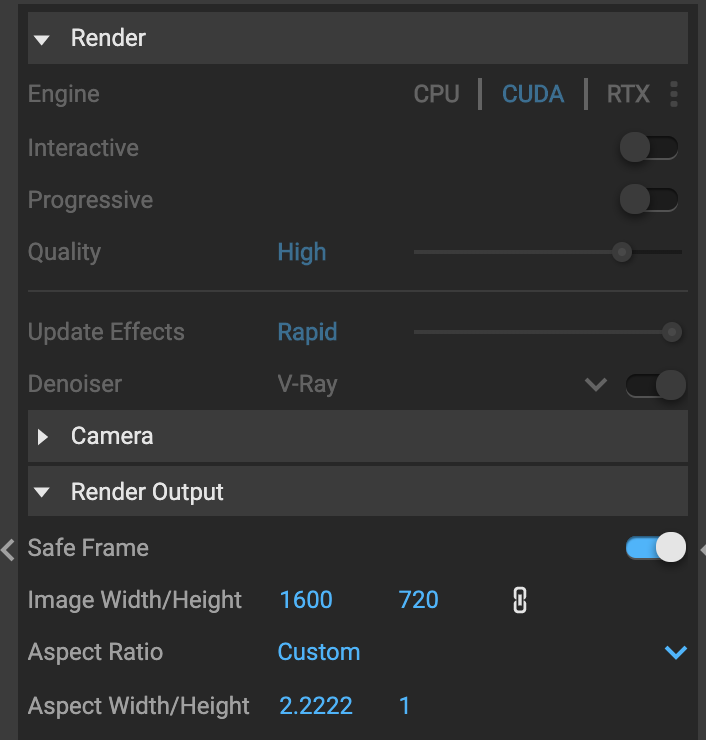Image resolution: width=706 pixels, height=740 pixels.
Task: Toggle the Interactive render switch
Action: pyautogui.click(x=649, y=148)
